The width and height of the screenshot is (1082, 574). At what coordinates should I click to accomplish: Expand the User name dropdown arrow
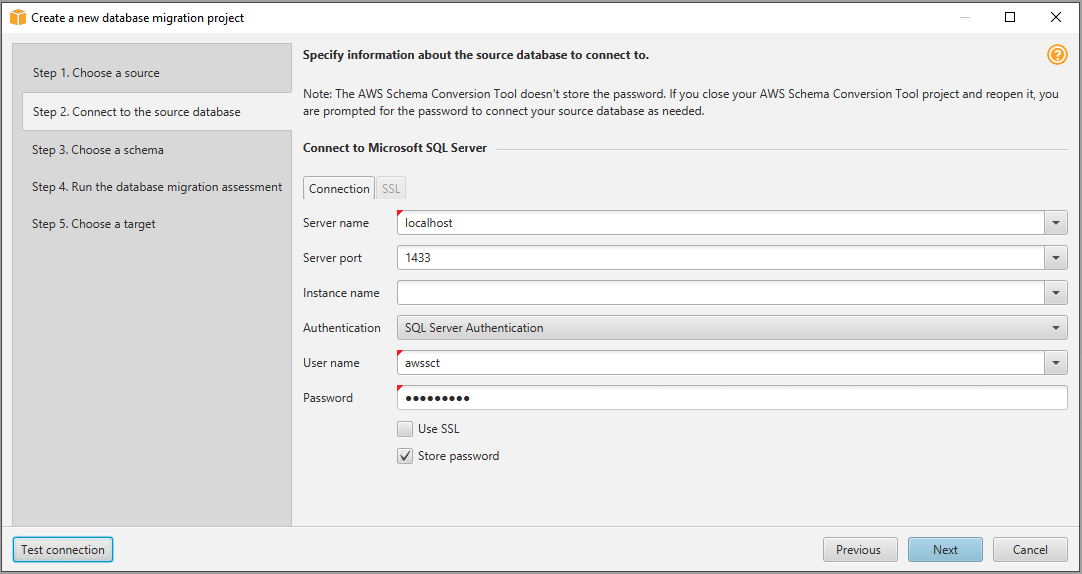point(1056,363)
